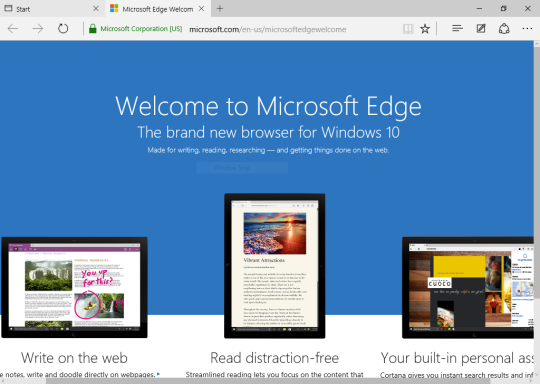Close the Microsoft Edge Welcome tab
The height and width of the screenshot is (384, 540).
tap(202, 9)
